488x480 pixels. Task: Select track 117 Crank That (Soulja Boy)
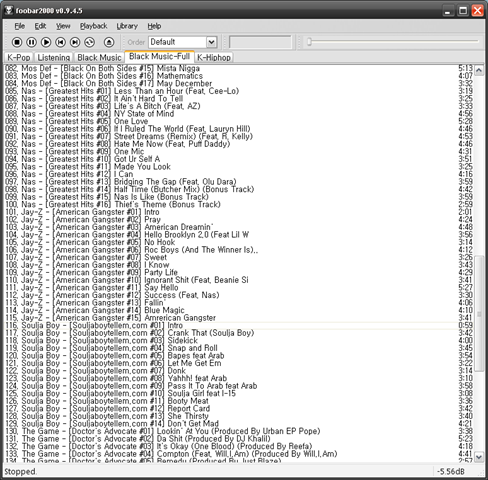tap(239, 333)
